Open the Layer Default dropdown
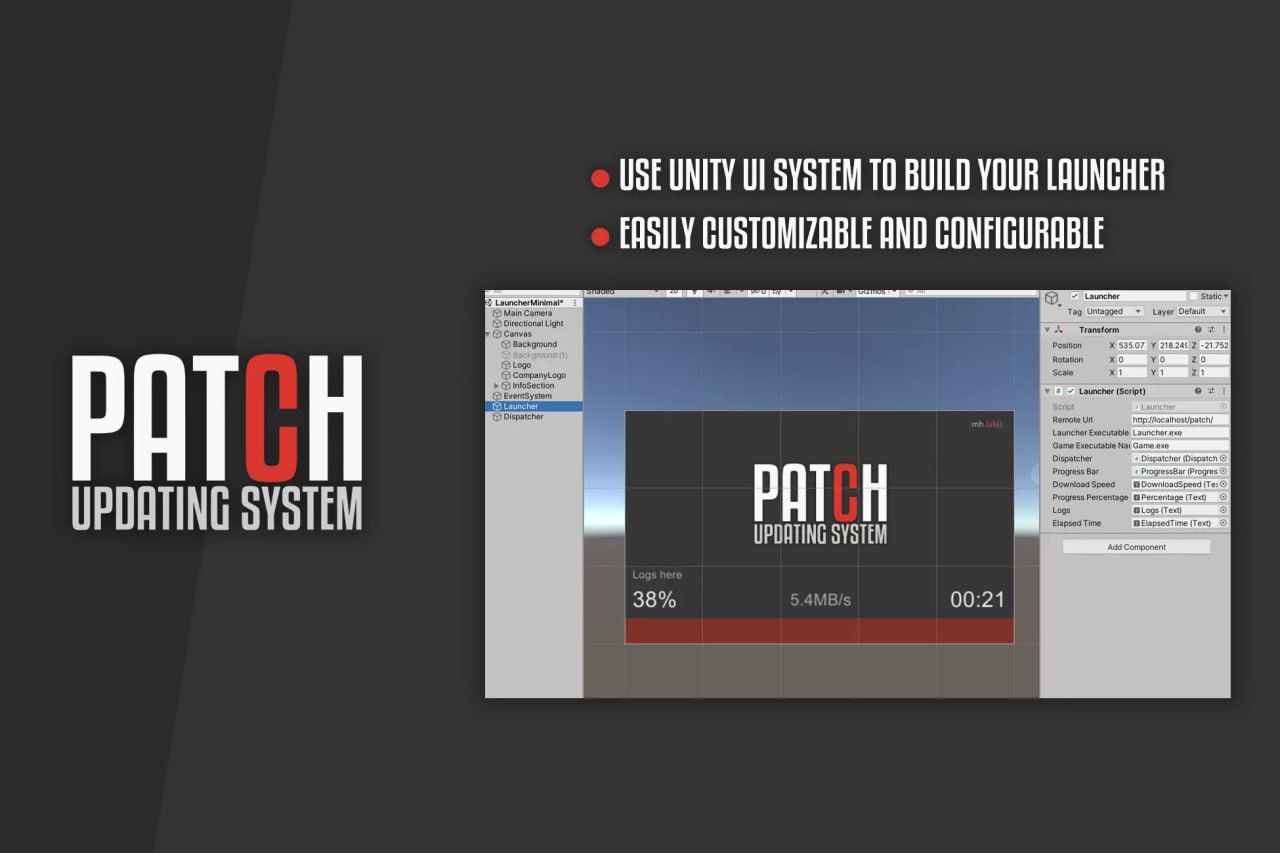The image size is (1280, 853). [1201, 311]
